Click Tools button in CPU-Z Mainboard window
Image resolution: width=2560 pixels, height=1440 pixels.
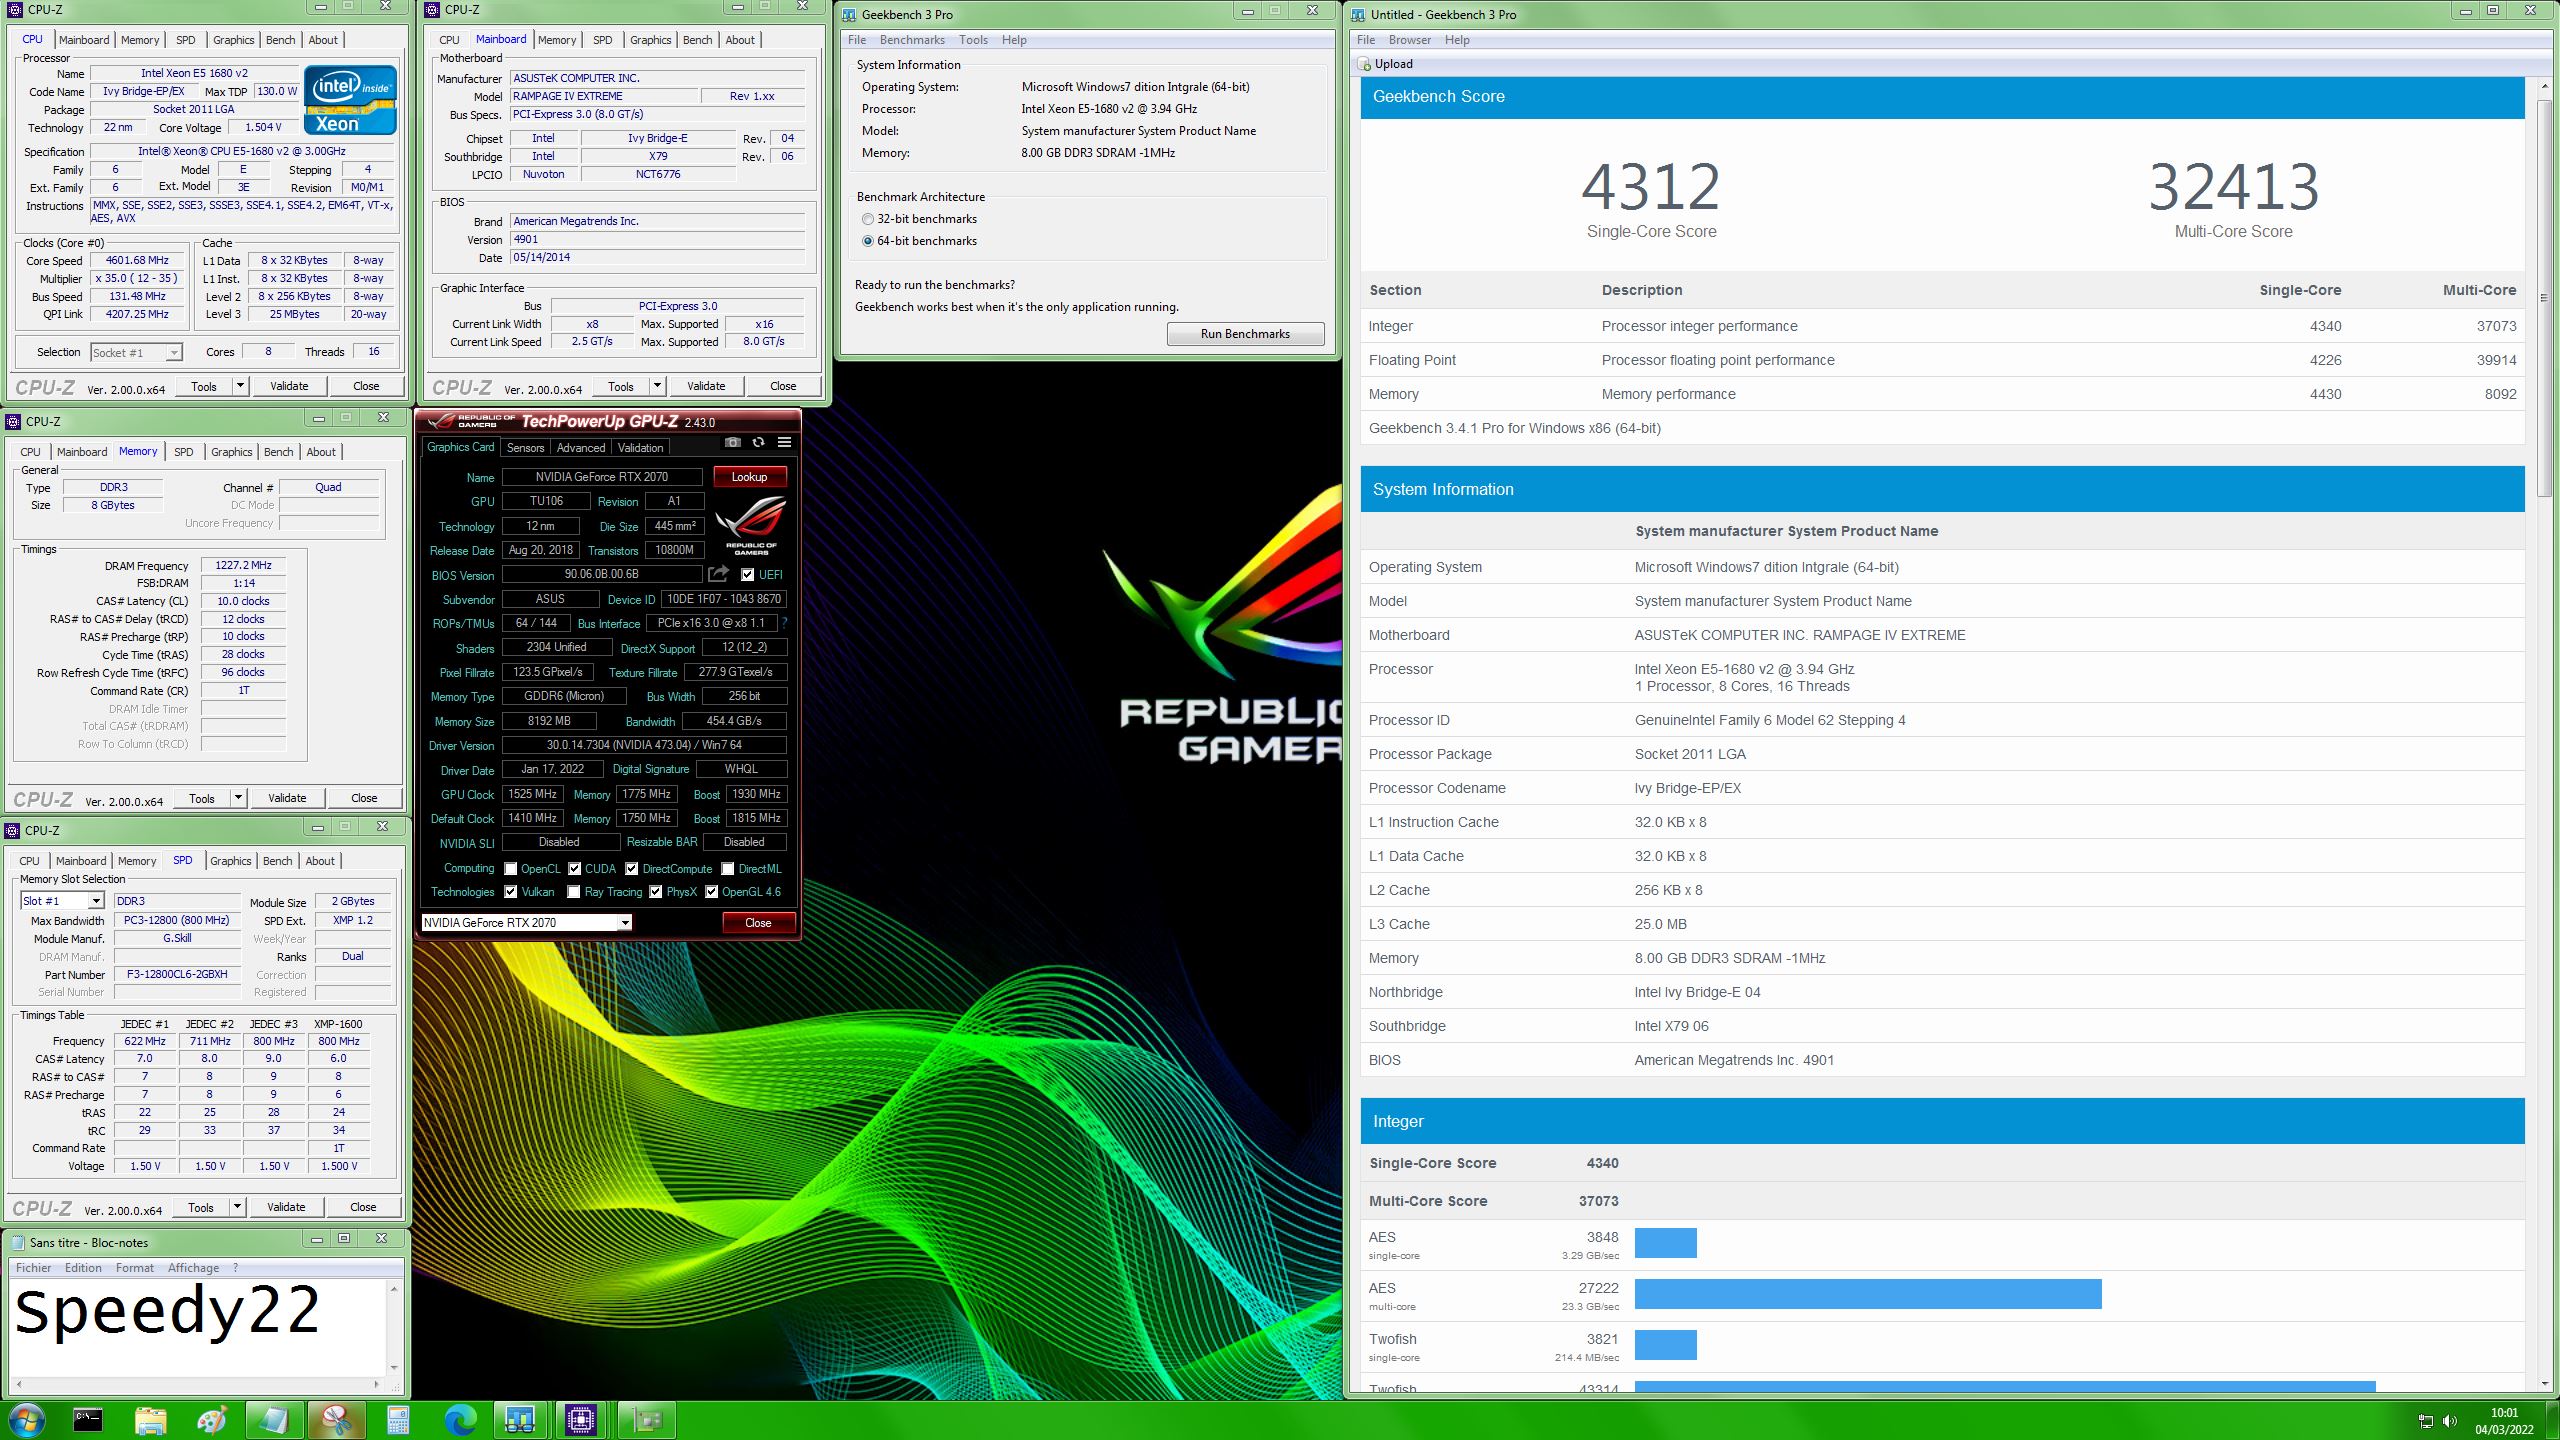coord(620,386)
